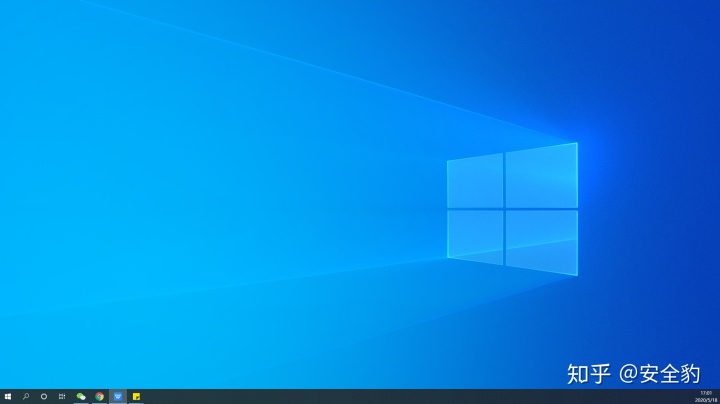Open the taskbar search magnifier
This screenshot has width=720, height=404.
point(26,396)
